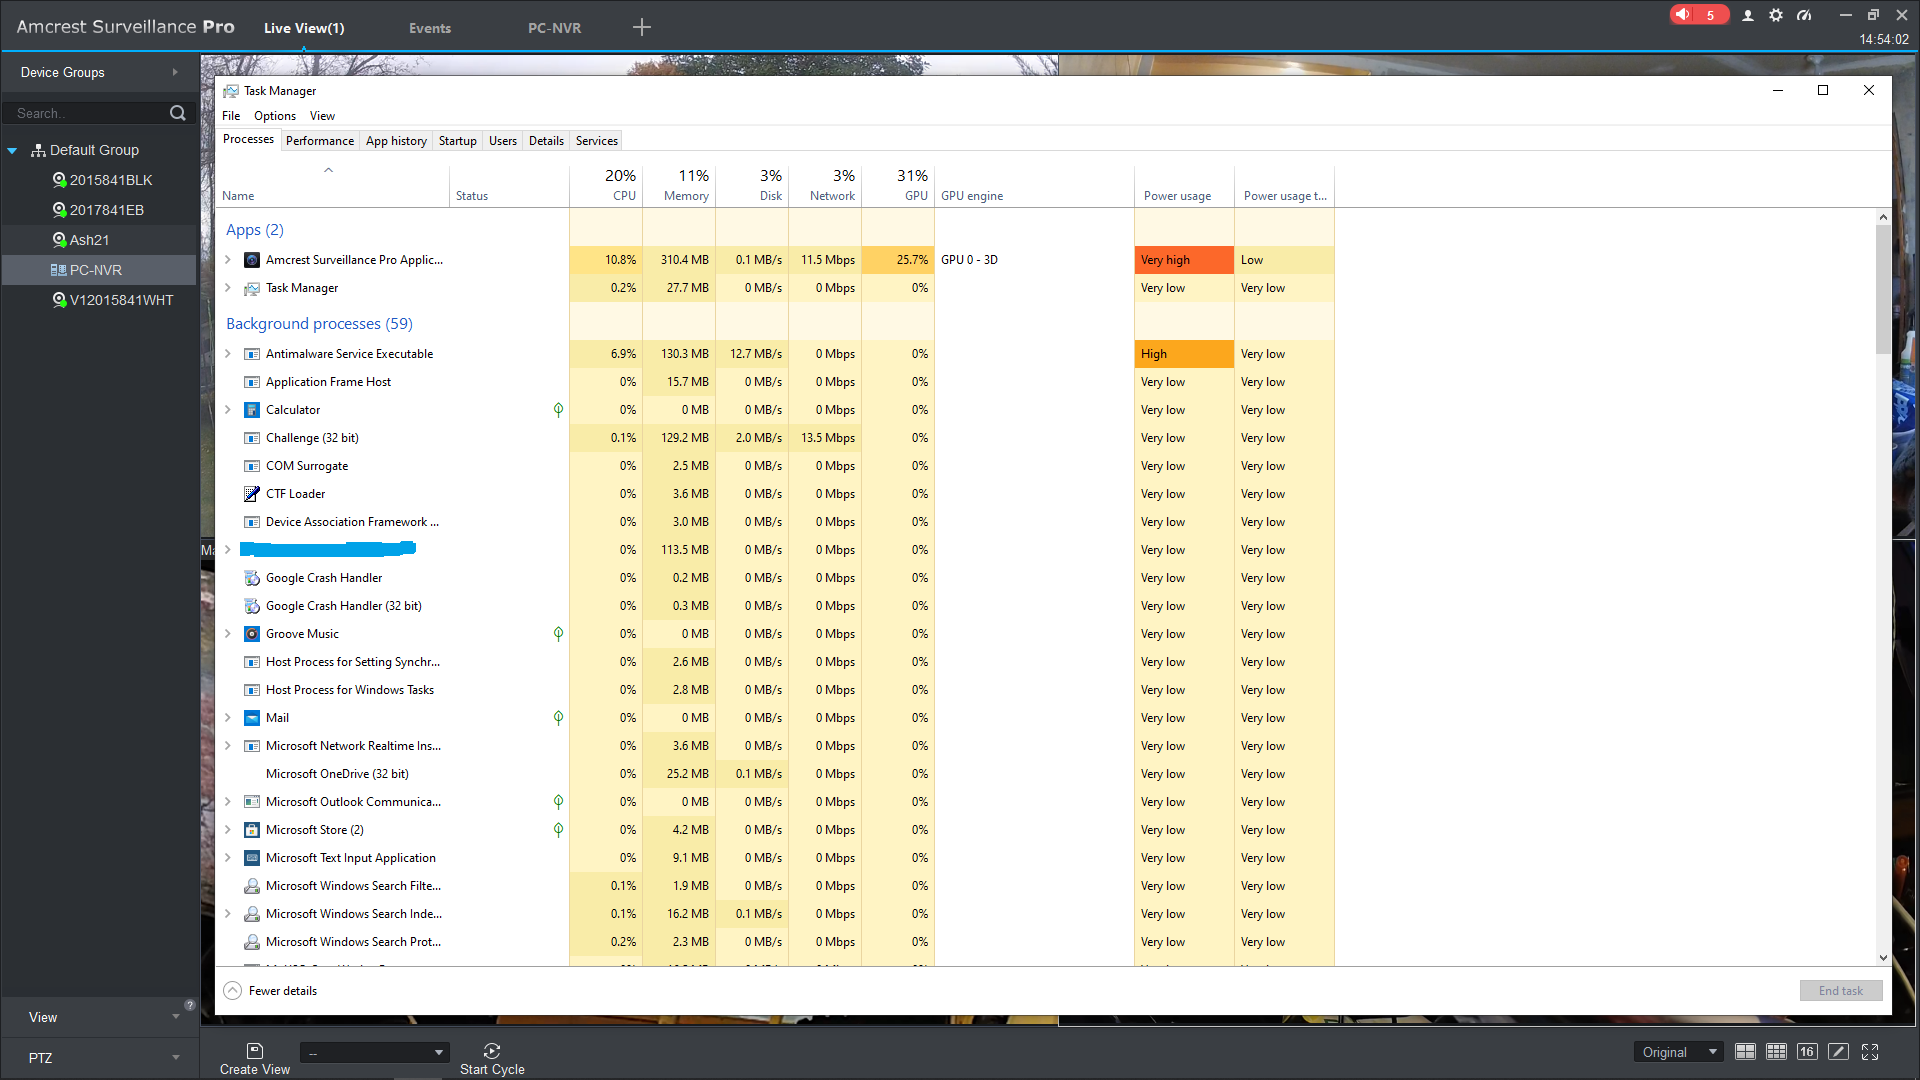Collapse the Default Group tree node
1920x1080 pixels.
12,151
